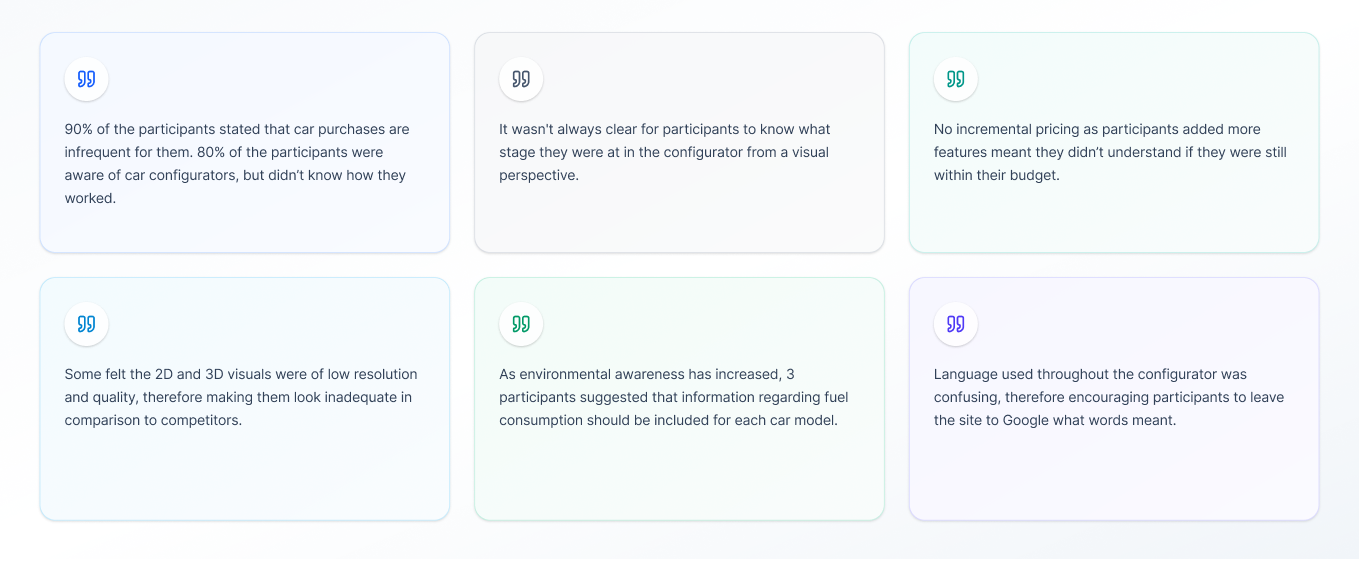Click the purple quote icon above confusing language text
This screenshot has width=1359, height=565.
956,324
